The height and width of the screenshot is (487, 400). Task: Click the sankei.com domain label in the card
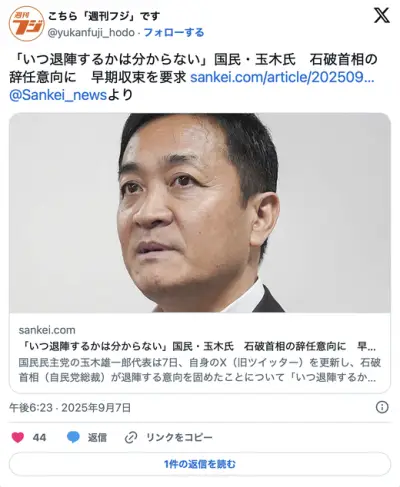[x=47, y=330]
